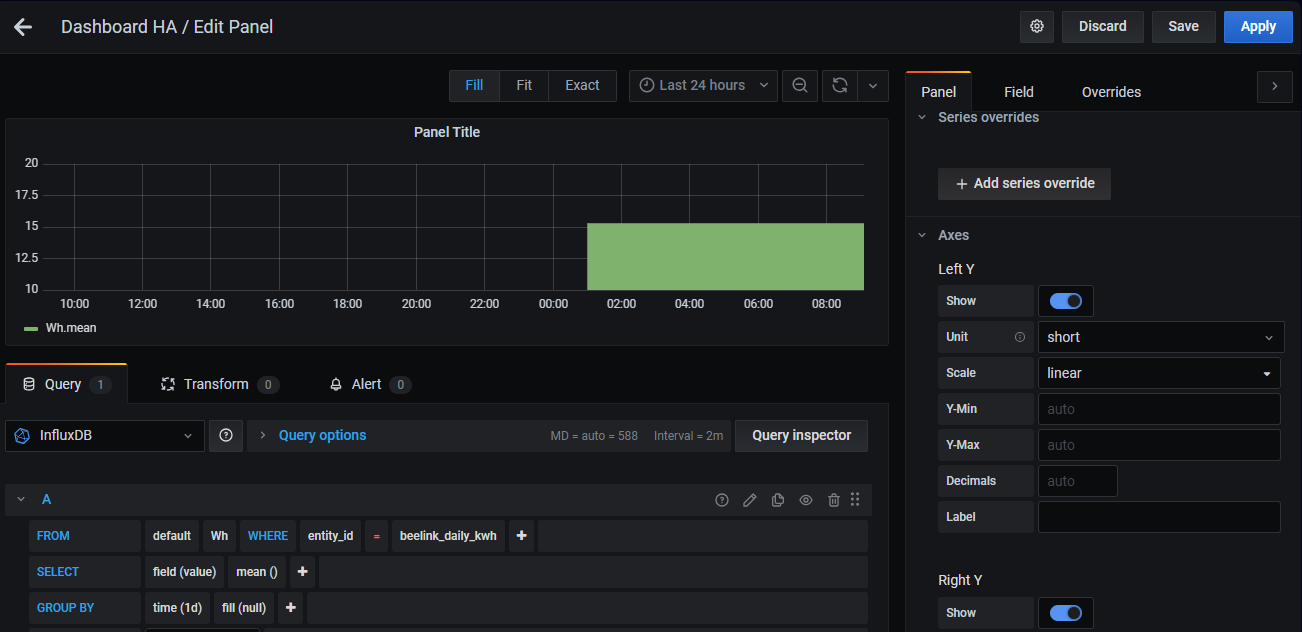
Task: Go back using the arrow in the top bar
Action: [x=22, y=26]
